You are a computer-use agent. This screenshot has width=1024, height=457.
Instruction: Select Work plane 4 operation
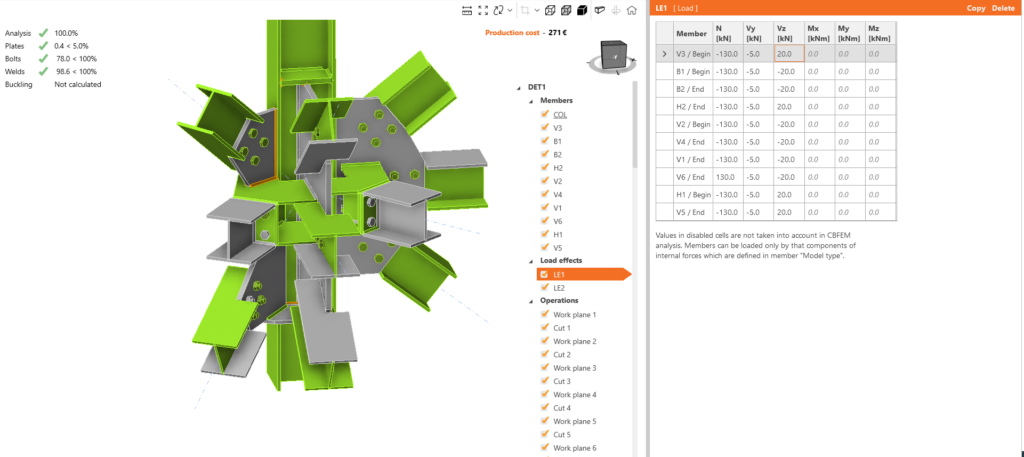click(575, 394)
